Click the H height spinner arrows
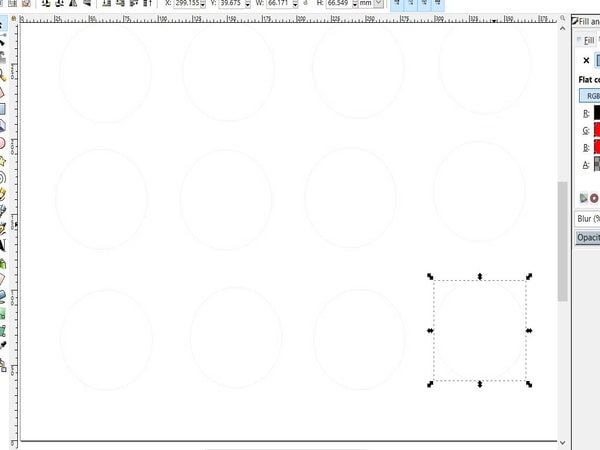Viewport: 600px width, 450px height. (x=355, y=3)
